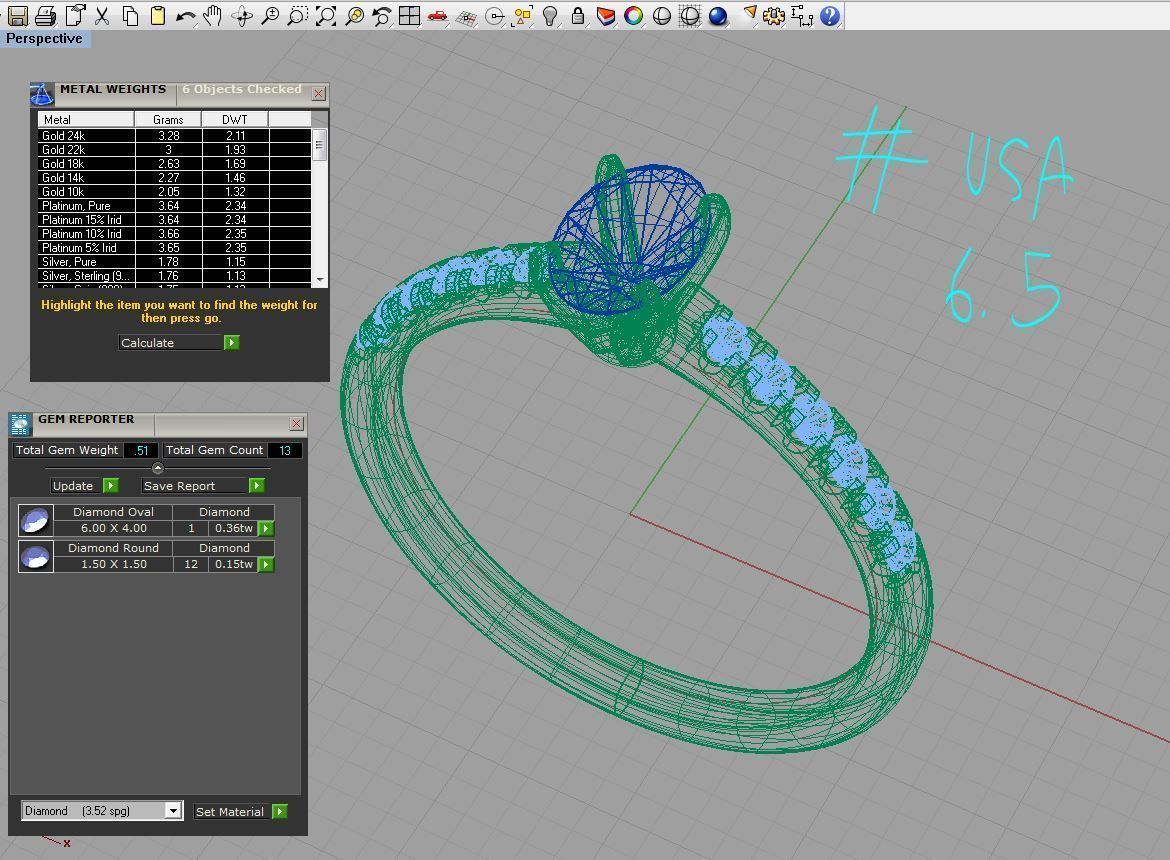The image size is (1170, 860).
Task: Select the Rotate View tool
Action: tap(242, 16)
